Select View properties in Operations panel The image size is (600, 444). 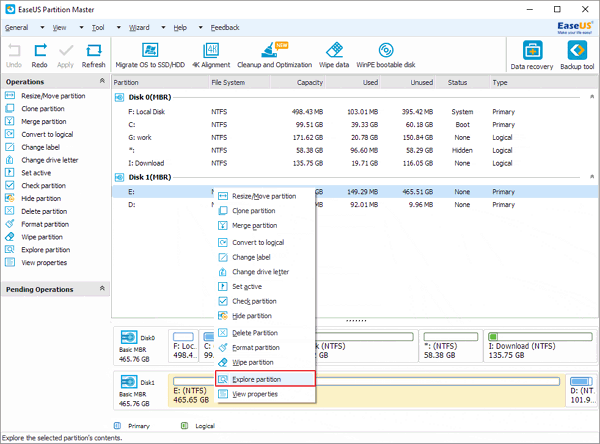click(x=36, y=263)
